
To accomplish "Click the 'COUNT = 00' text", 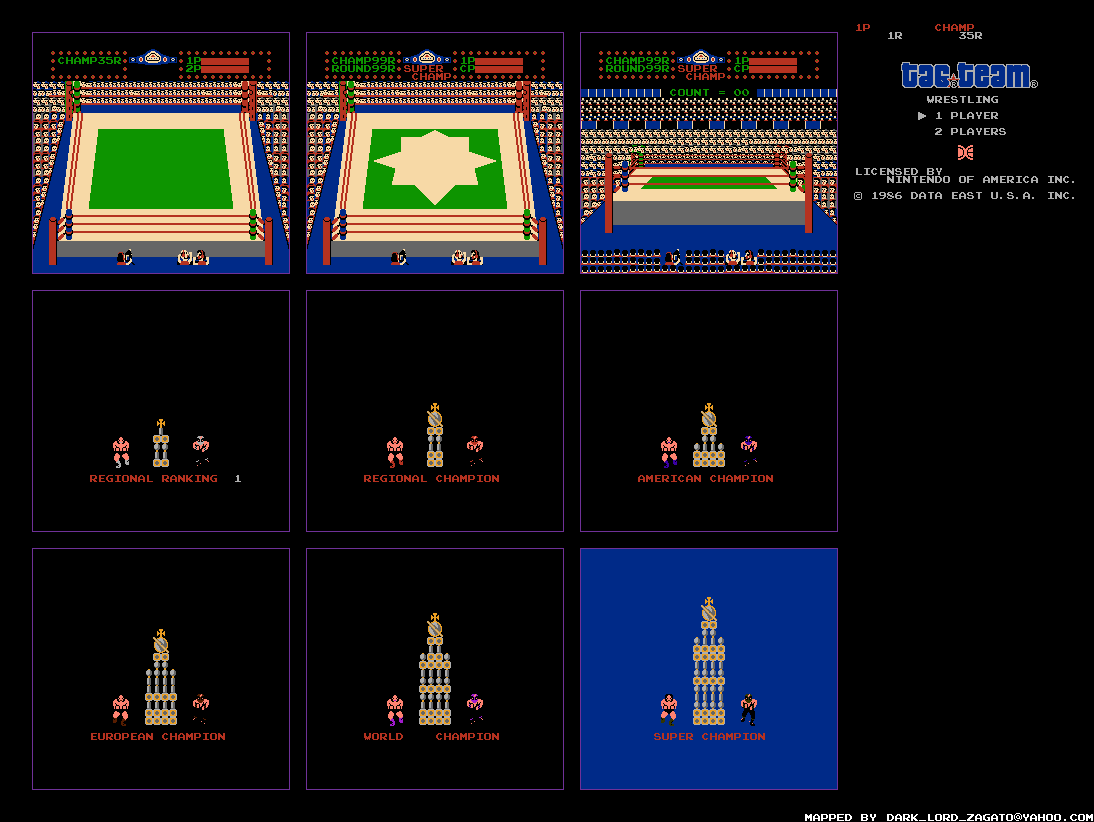I will [709, 93].
